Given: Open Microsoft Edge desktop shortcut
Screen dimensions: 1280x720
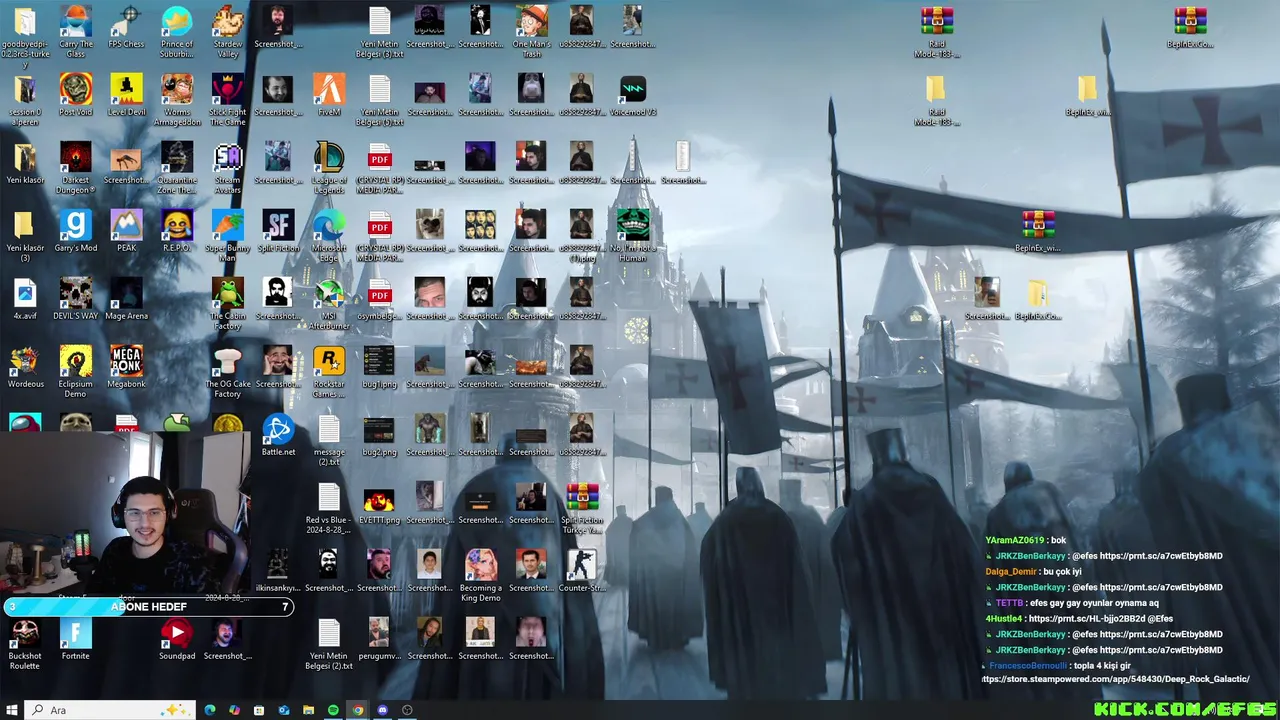Looking at the screenshot, I should coord(329,235).
